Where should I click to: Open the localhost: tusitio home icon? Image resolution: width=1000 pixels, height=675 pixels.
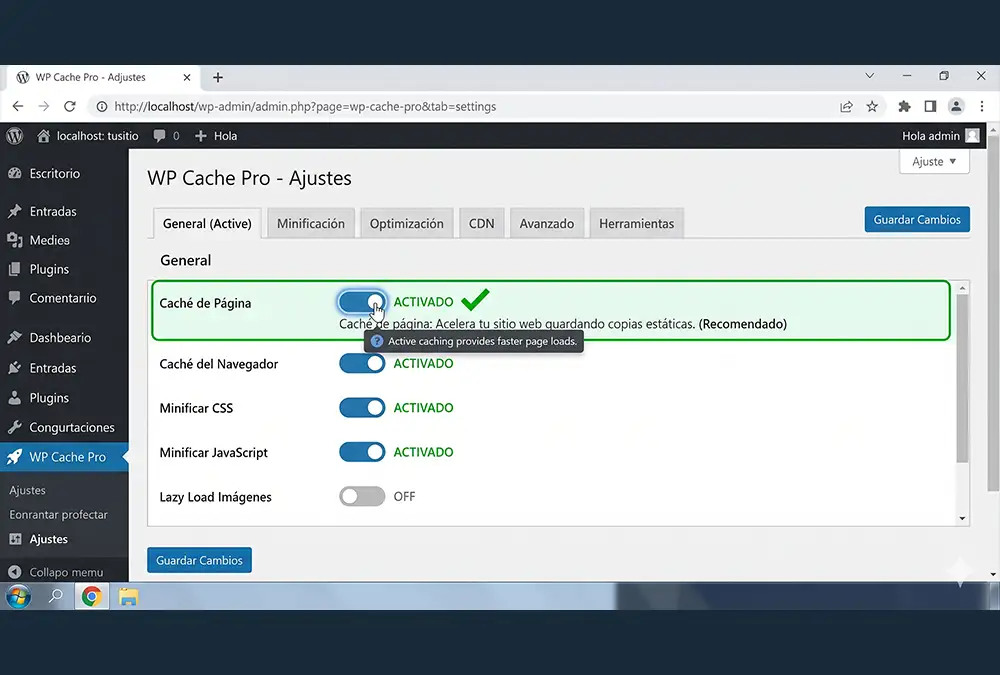pos(43,136)
